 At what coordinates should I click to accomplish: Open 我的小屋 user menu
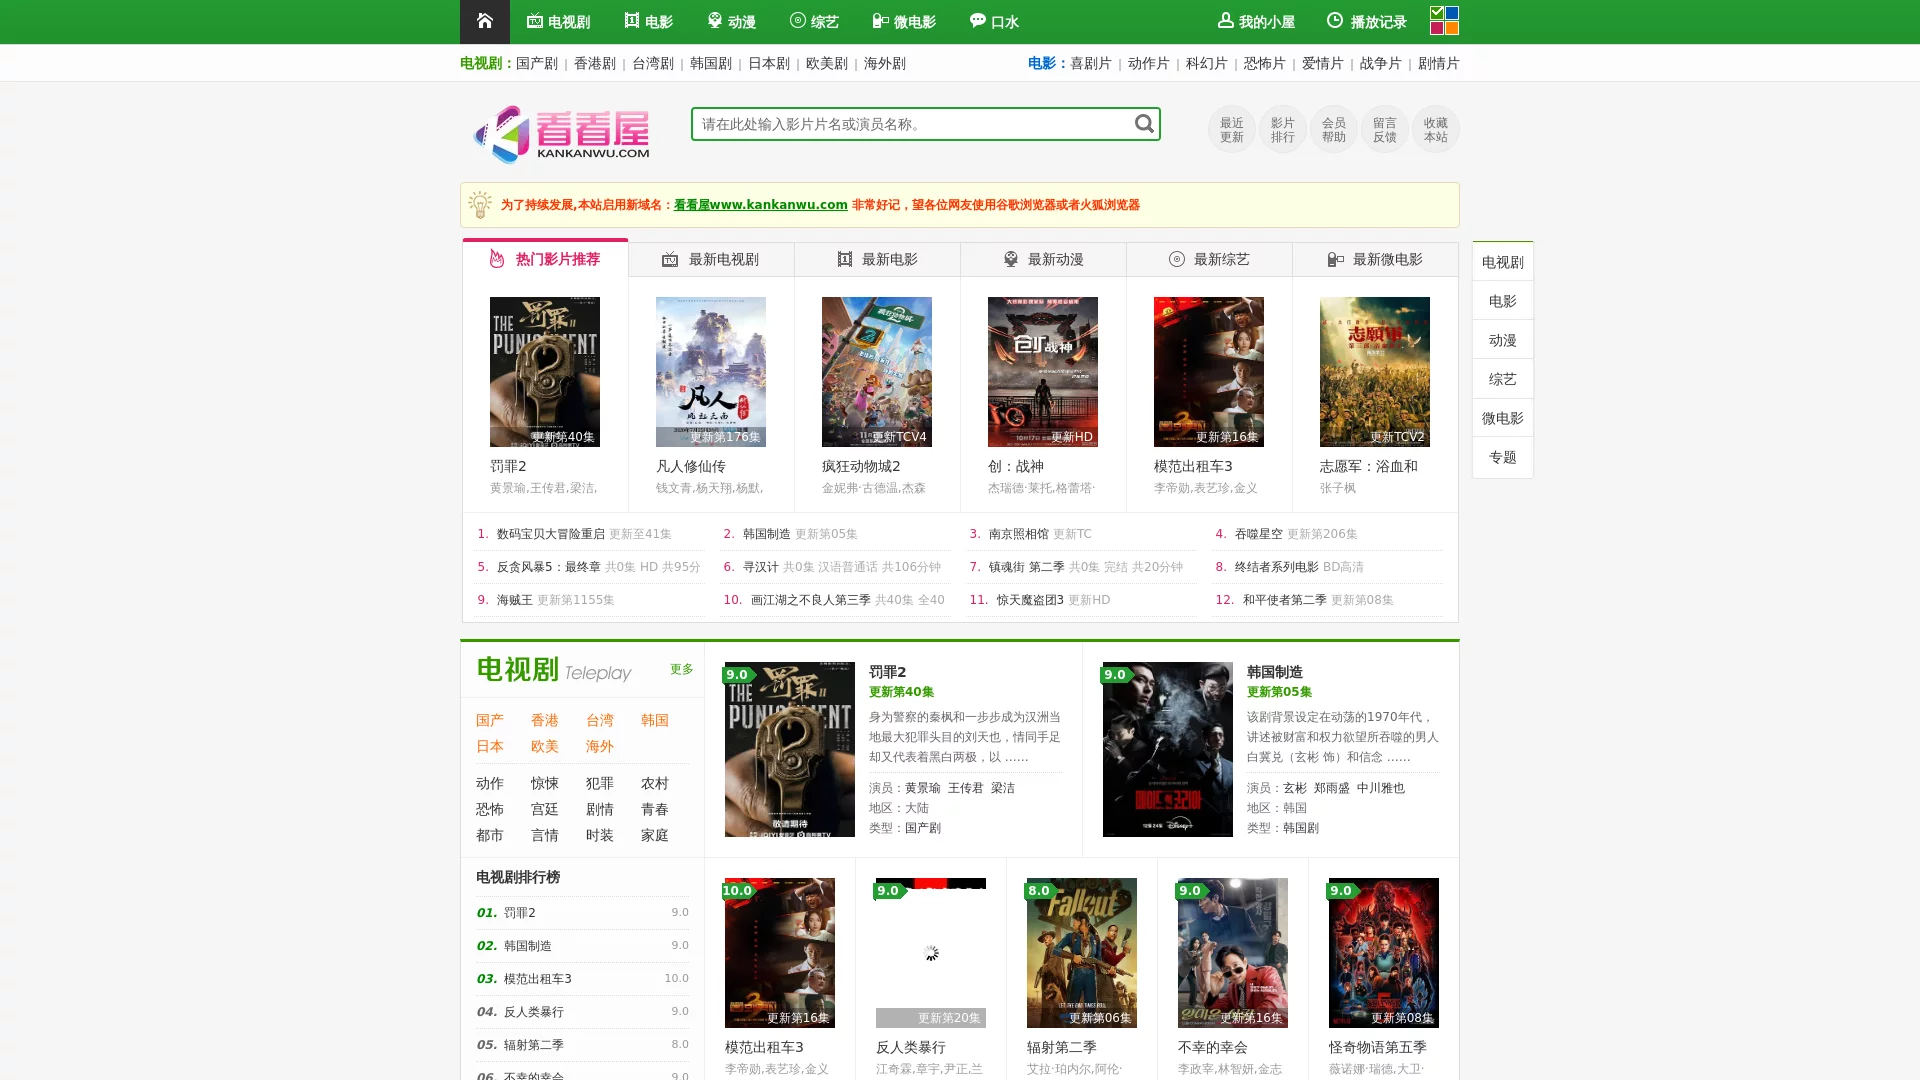(x=1256, y=22)
